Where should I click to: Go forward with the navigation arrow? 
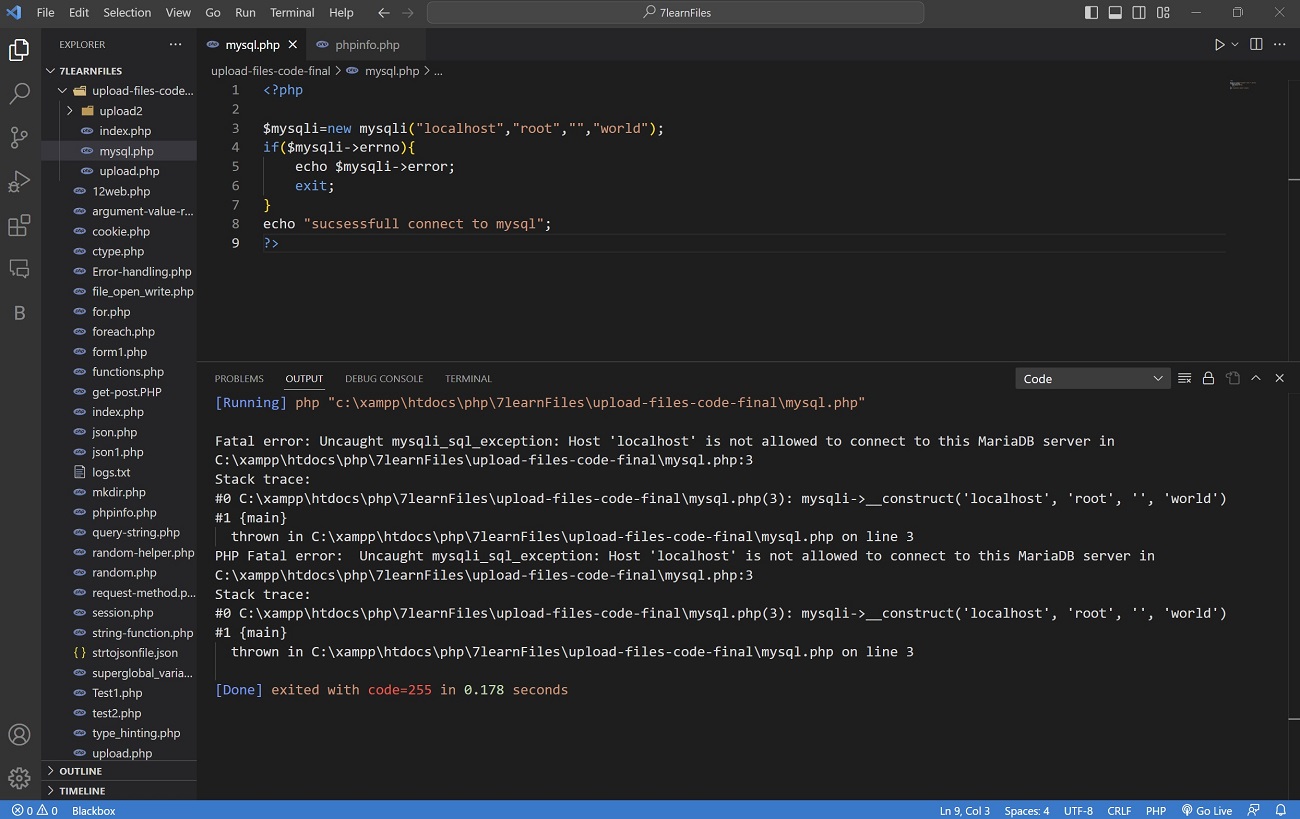[x=406, y=13]
